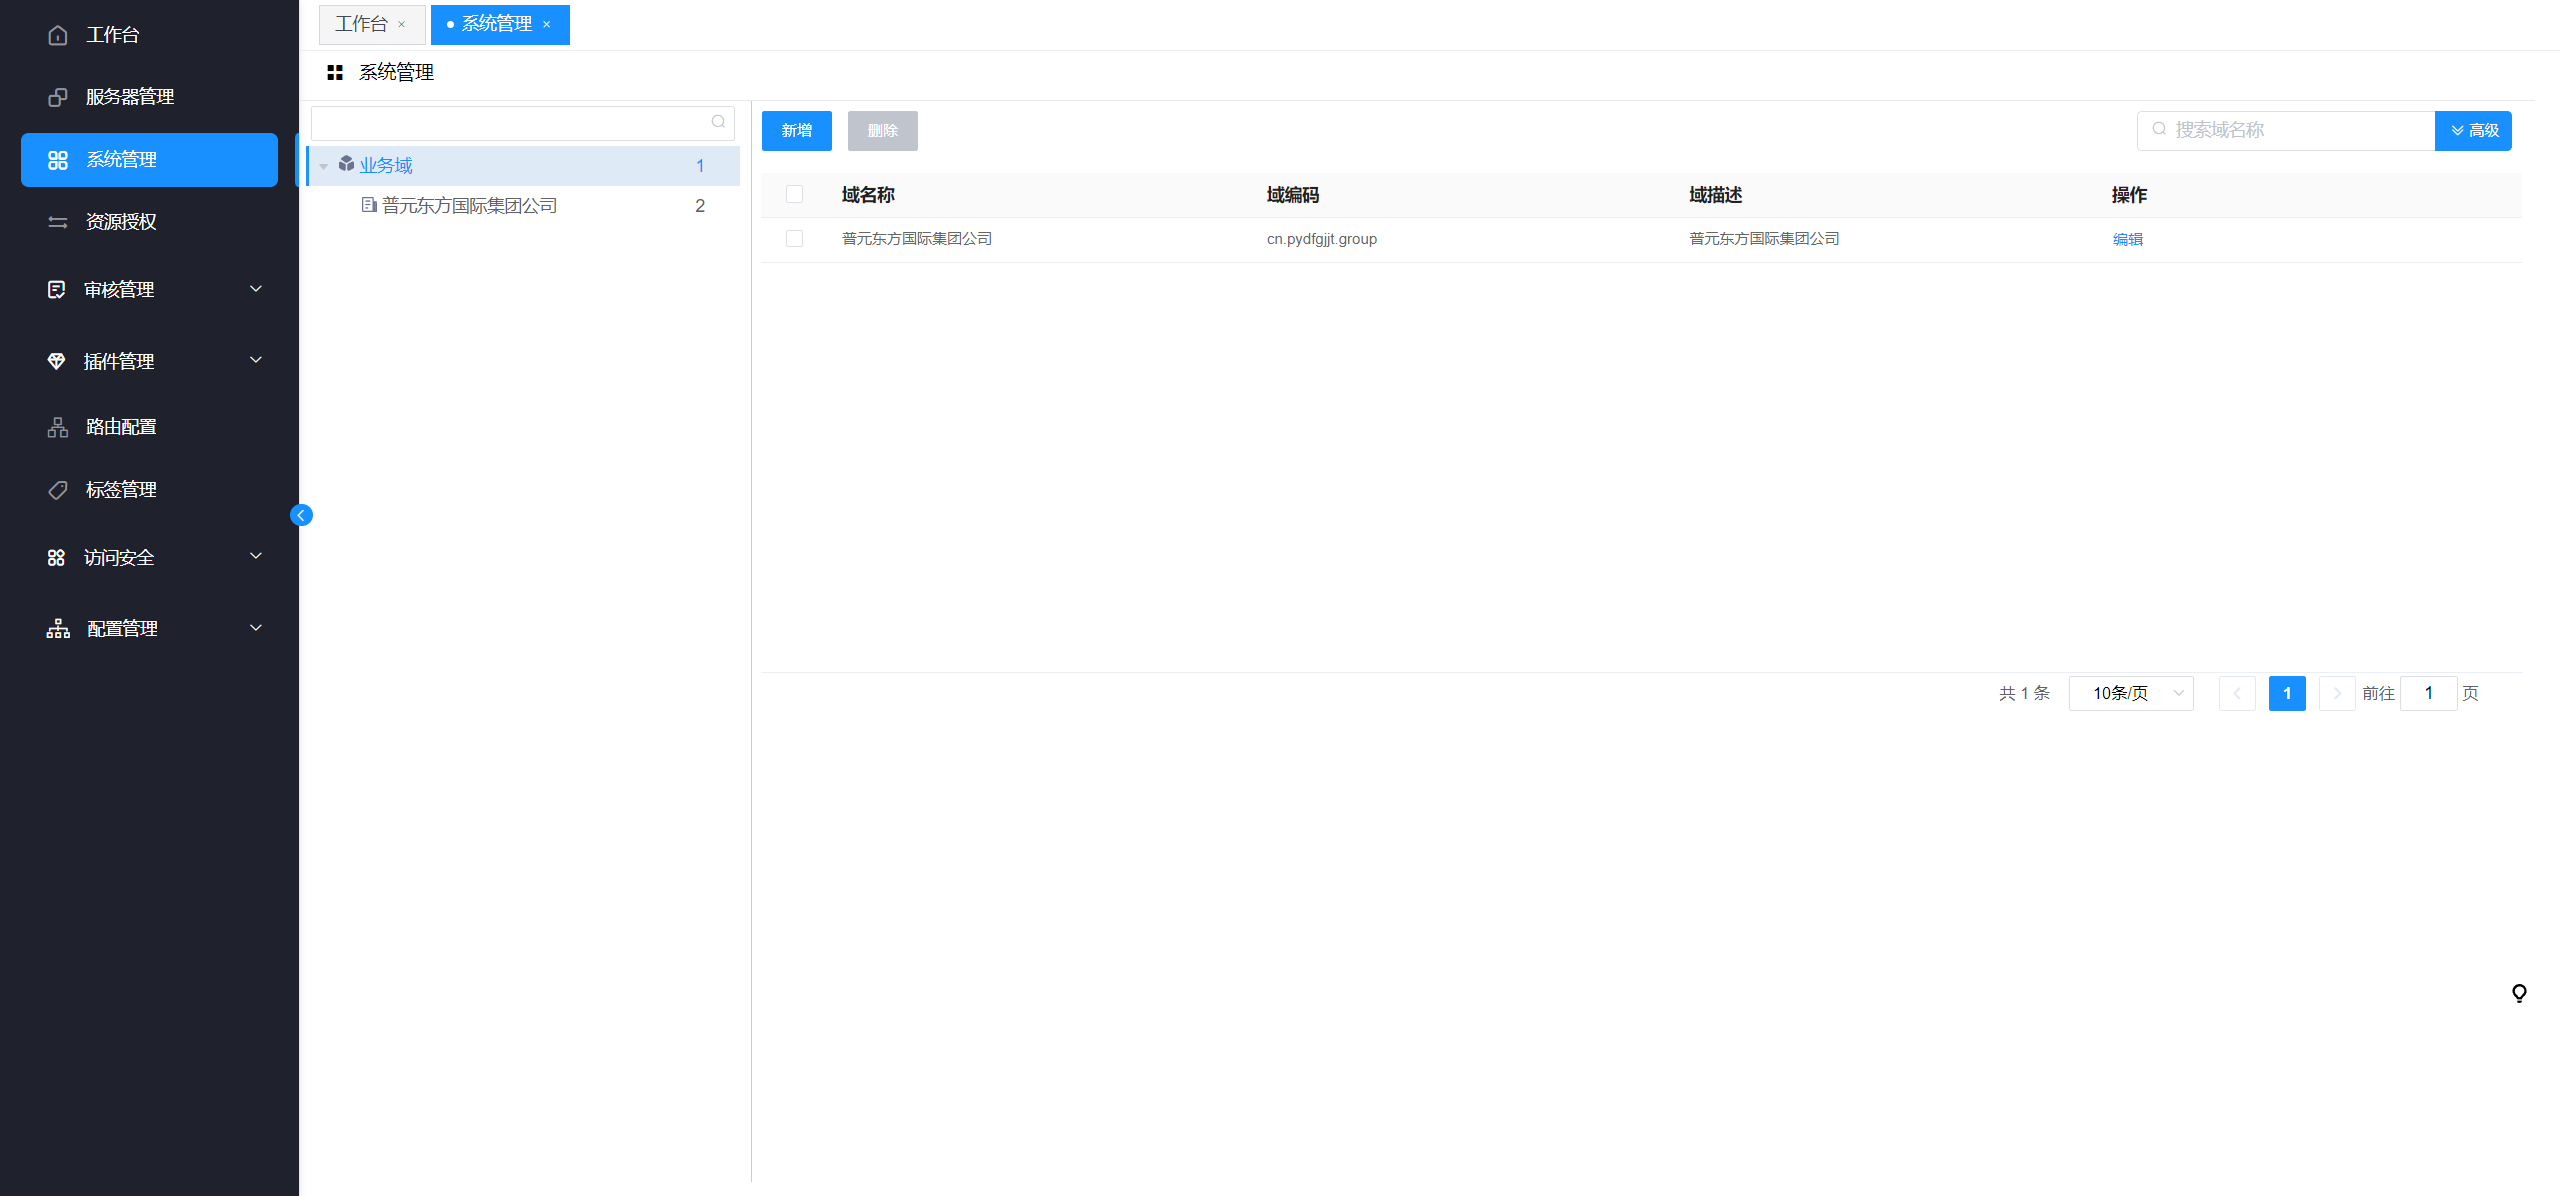
Task: Focus the 搜索域名称 search field
Action: 2286,131
